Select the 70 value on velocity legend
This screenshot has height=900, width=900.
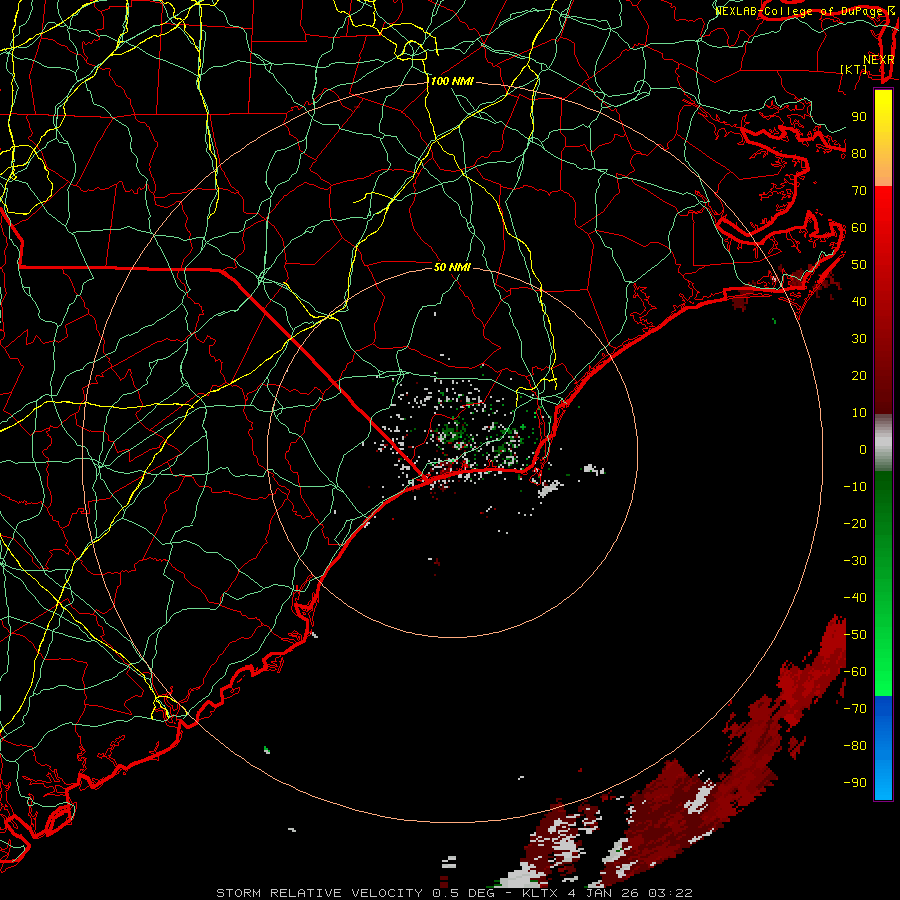[x=859, y=191]
